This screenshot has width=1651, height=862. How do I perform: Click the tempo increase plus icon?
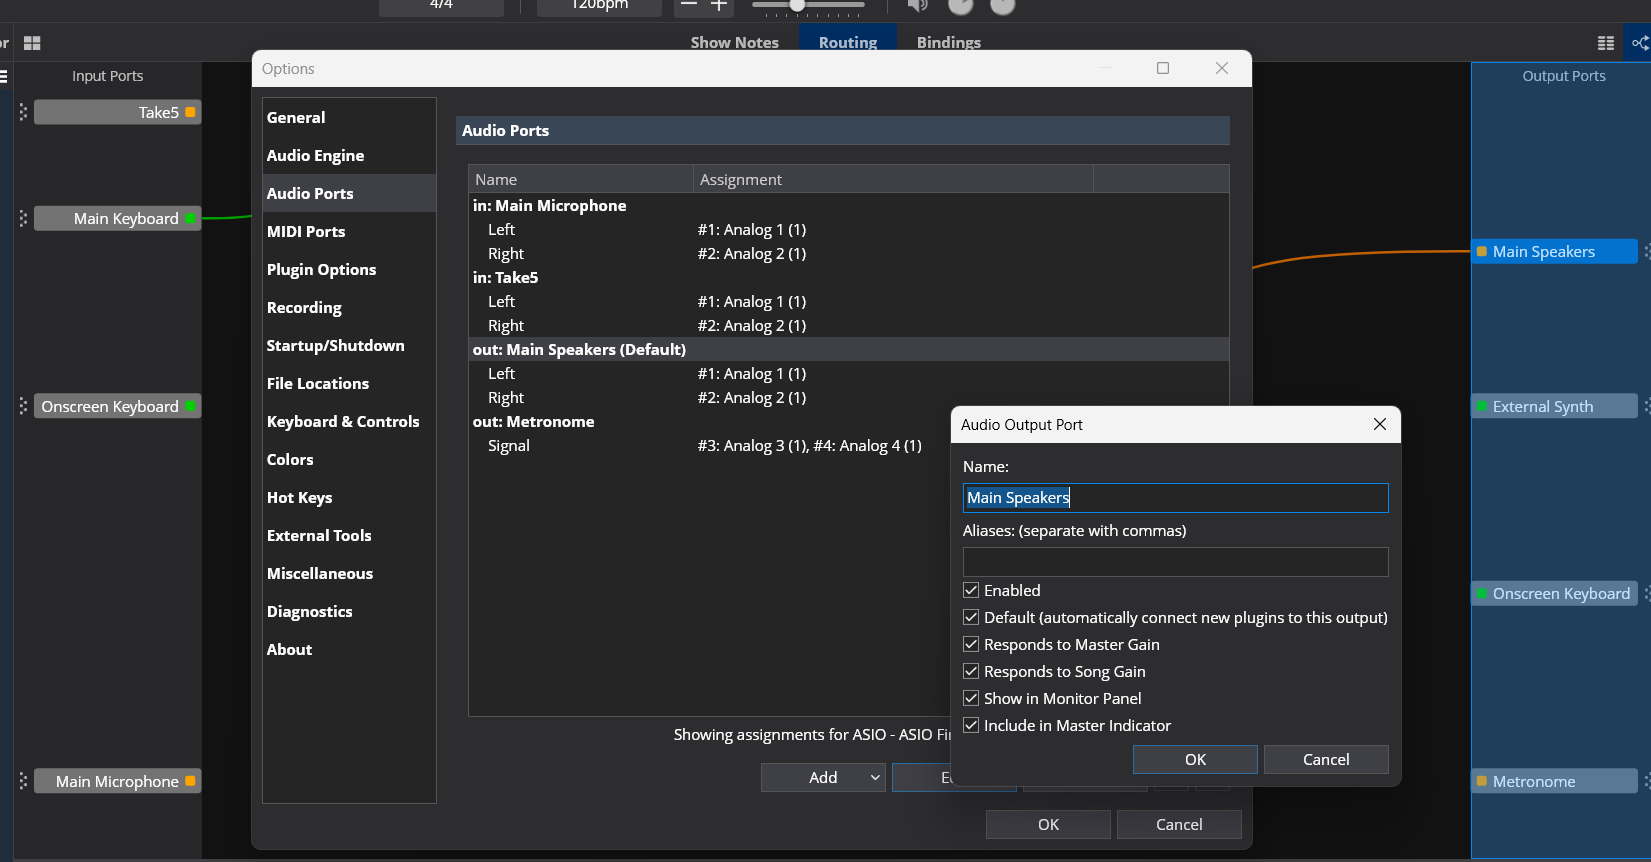(719, 6)
